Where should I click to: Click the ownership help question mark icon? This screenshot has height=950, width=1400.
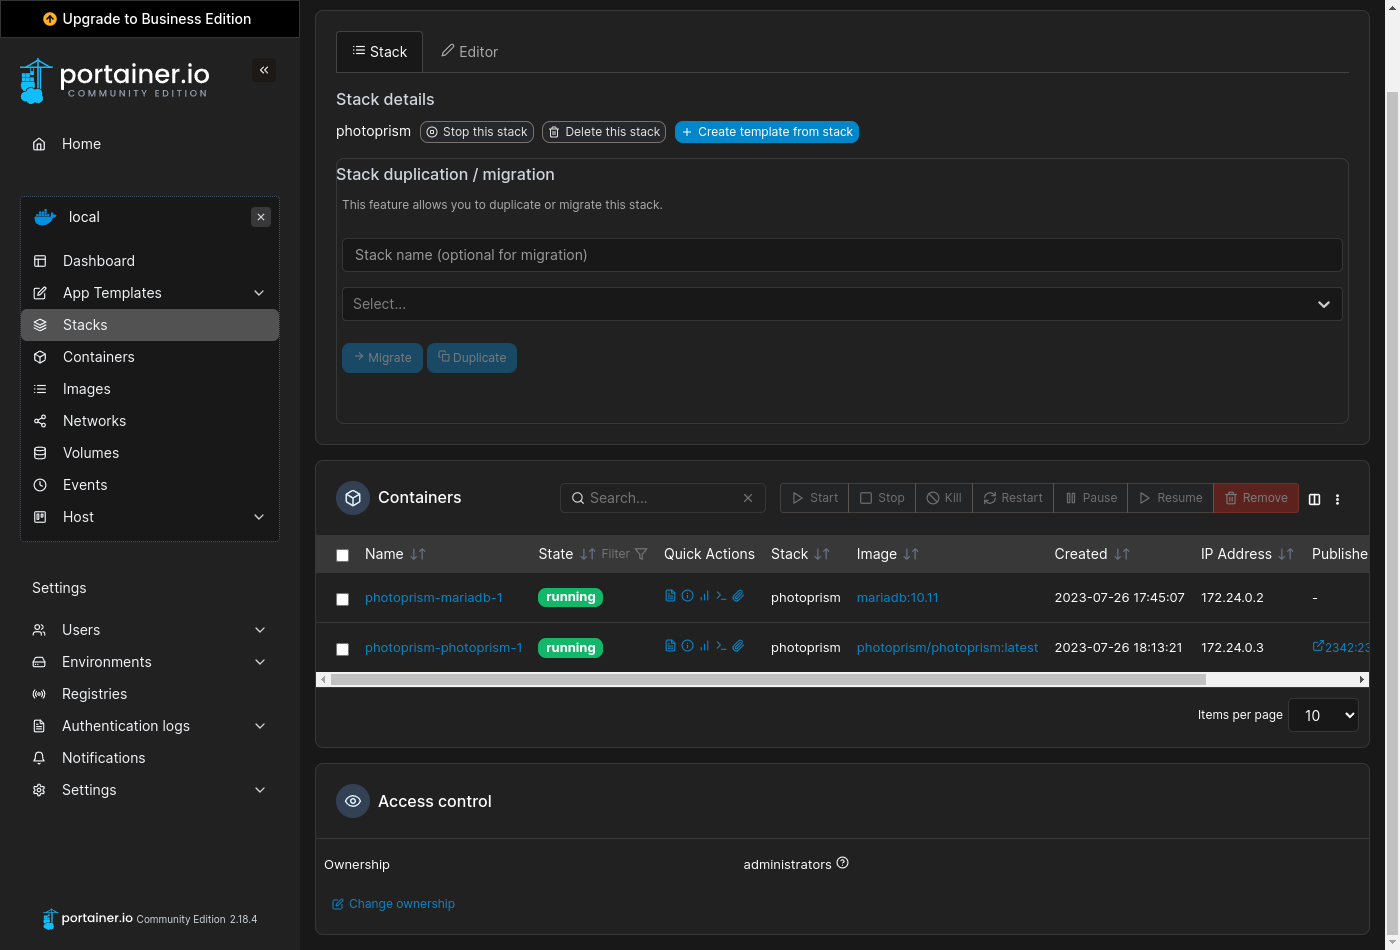841,863
